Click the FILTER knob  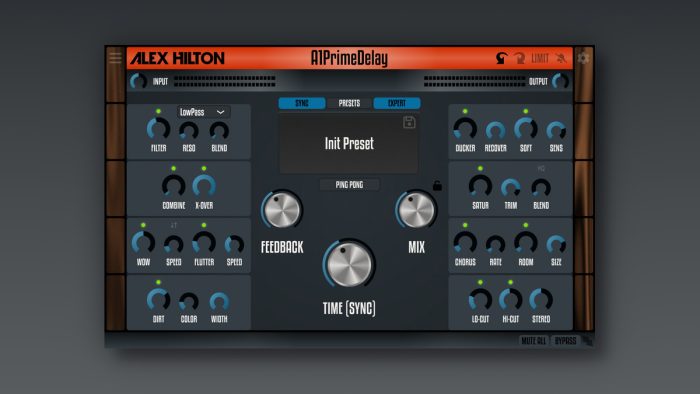pos(158,129)
